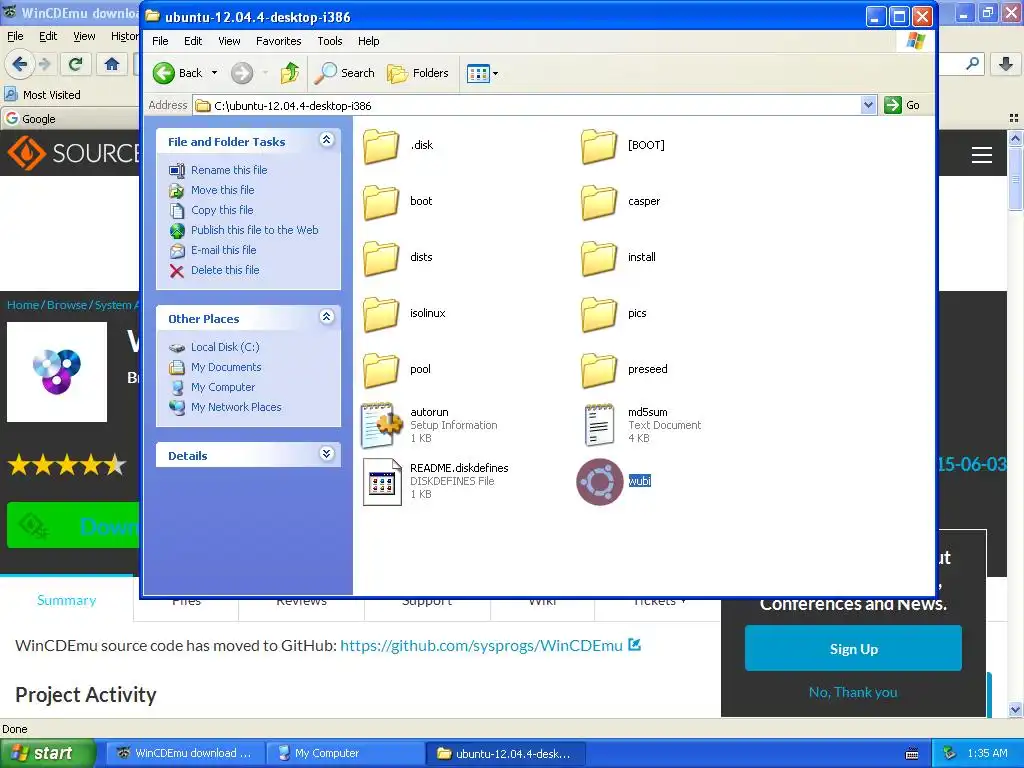The height and width of the screenshot is (768, 1024).
Task: Select the README.diskdefines file icon
Action: [x=382, y=482]
